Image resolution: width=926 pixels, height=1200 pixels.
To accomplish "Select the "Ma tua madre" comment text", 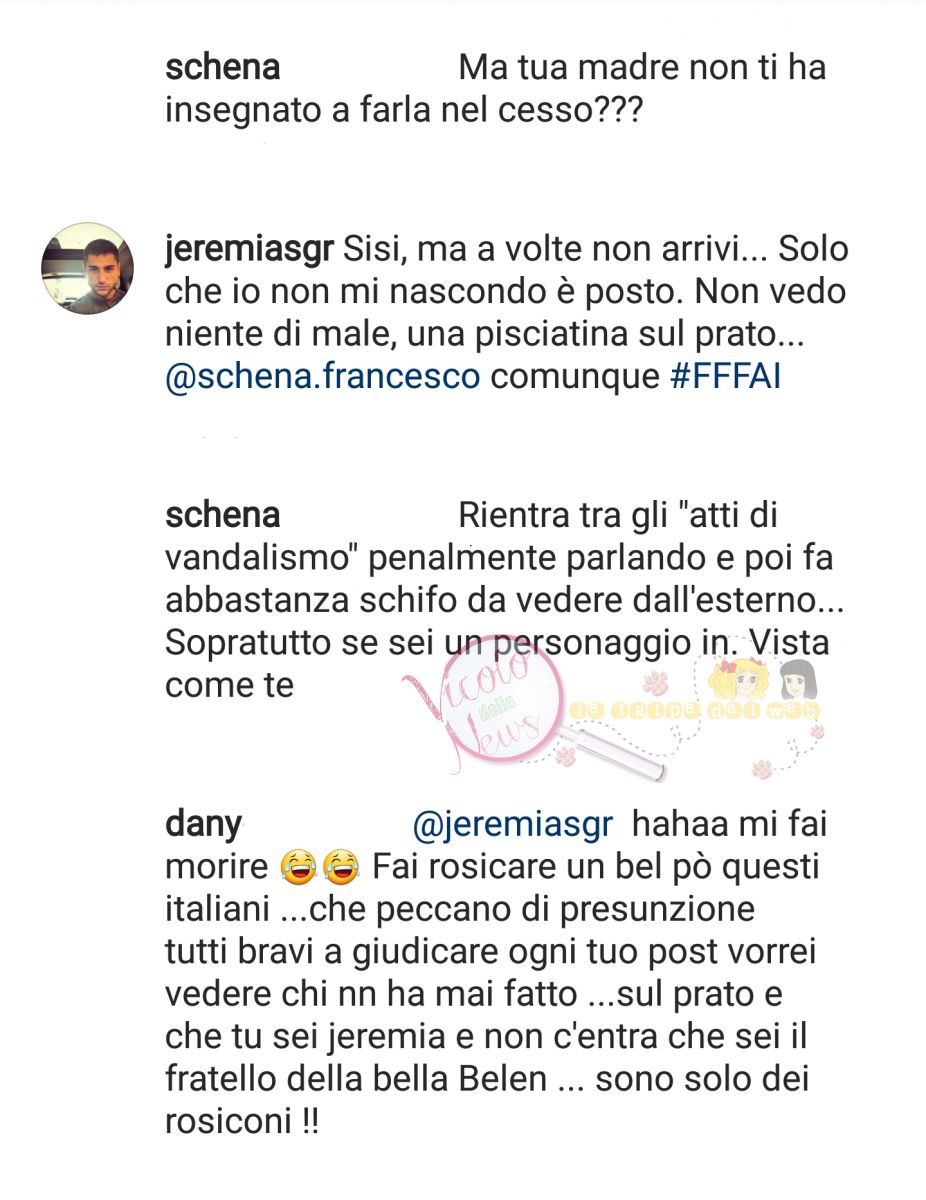I will [495, 90].
